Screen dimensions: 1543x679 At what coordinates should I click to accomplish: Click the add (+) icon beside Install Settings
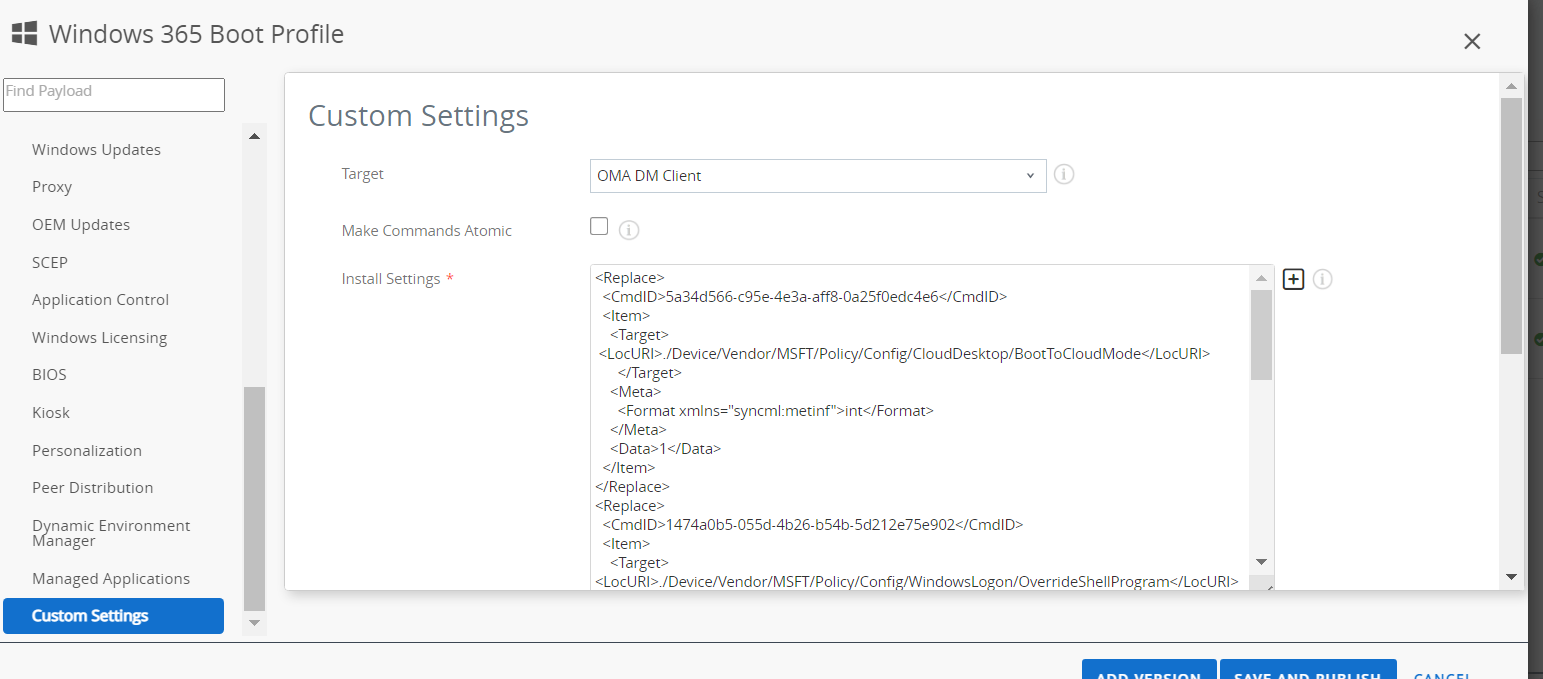1293,280
